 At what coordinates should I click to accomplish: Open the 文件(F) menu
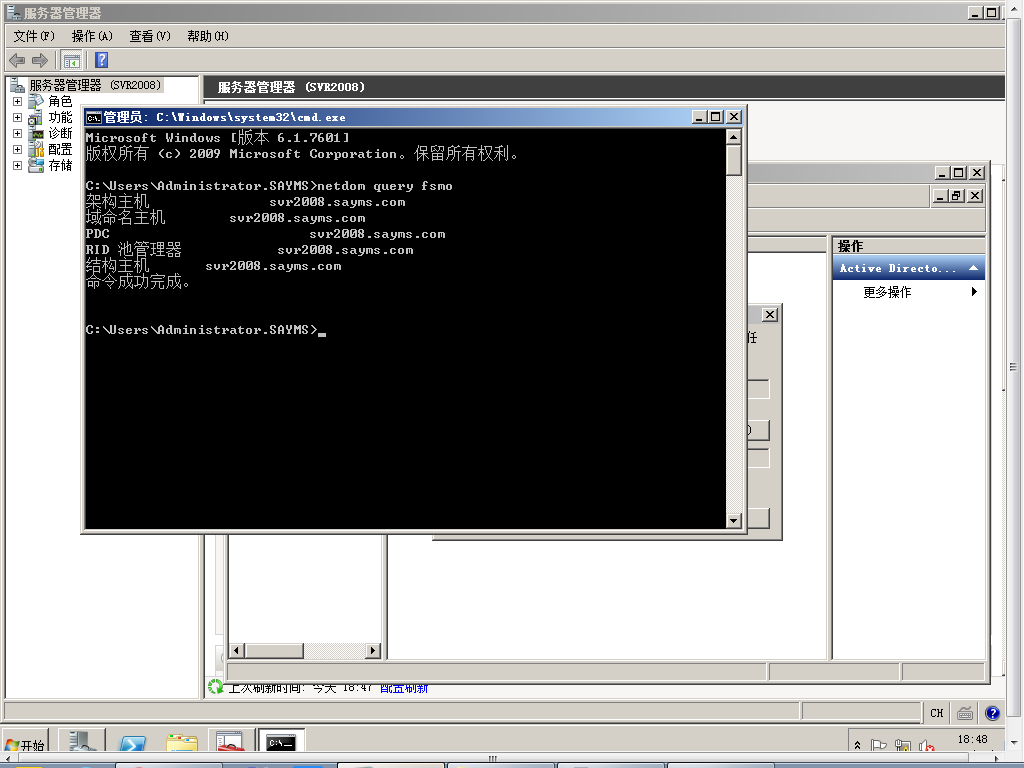coord(34,36)
